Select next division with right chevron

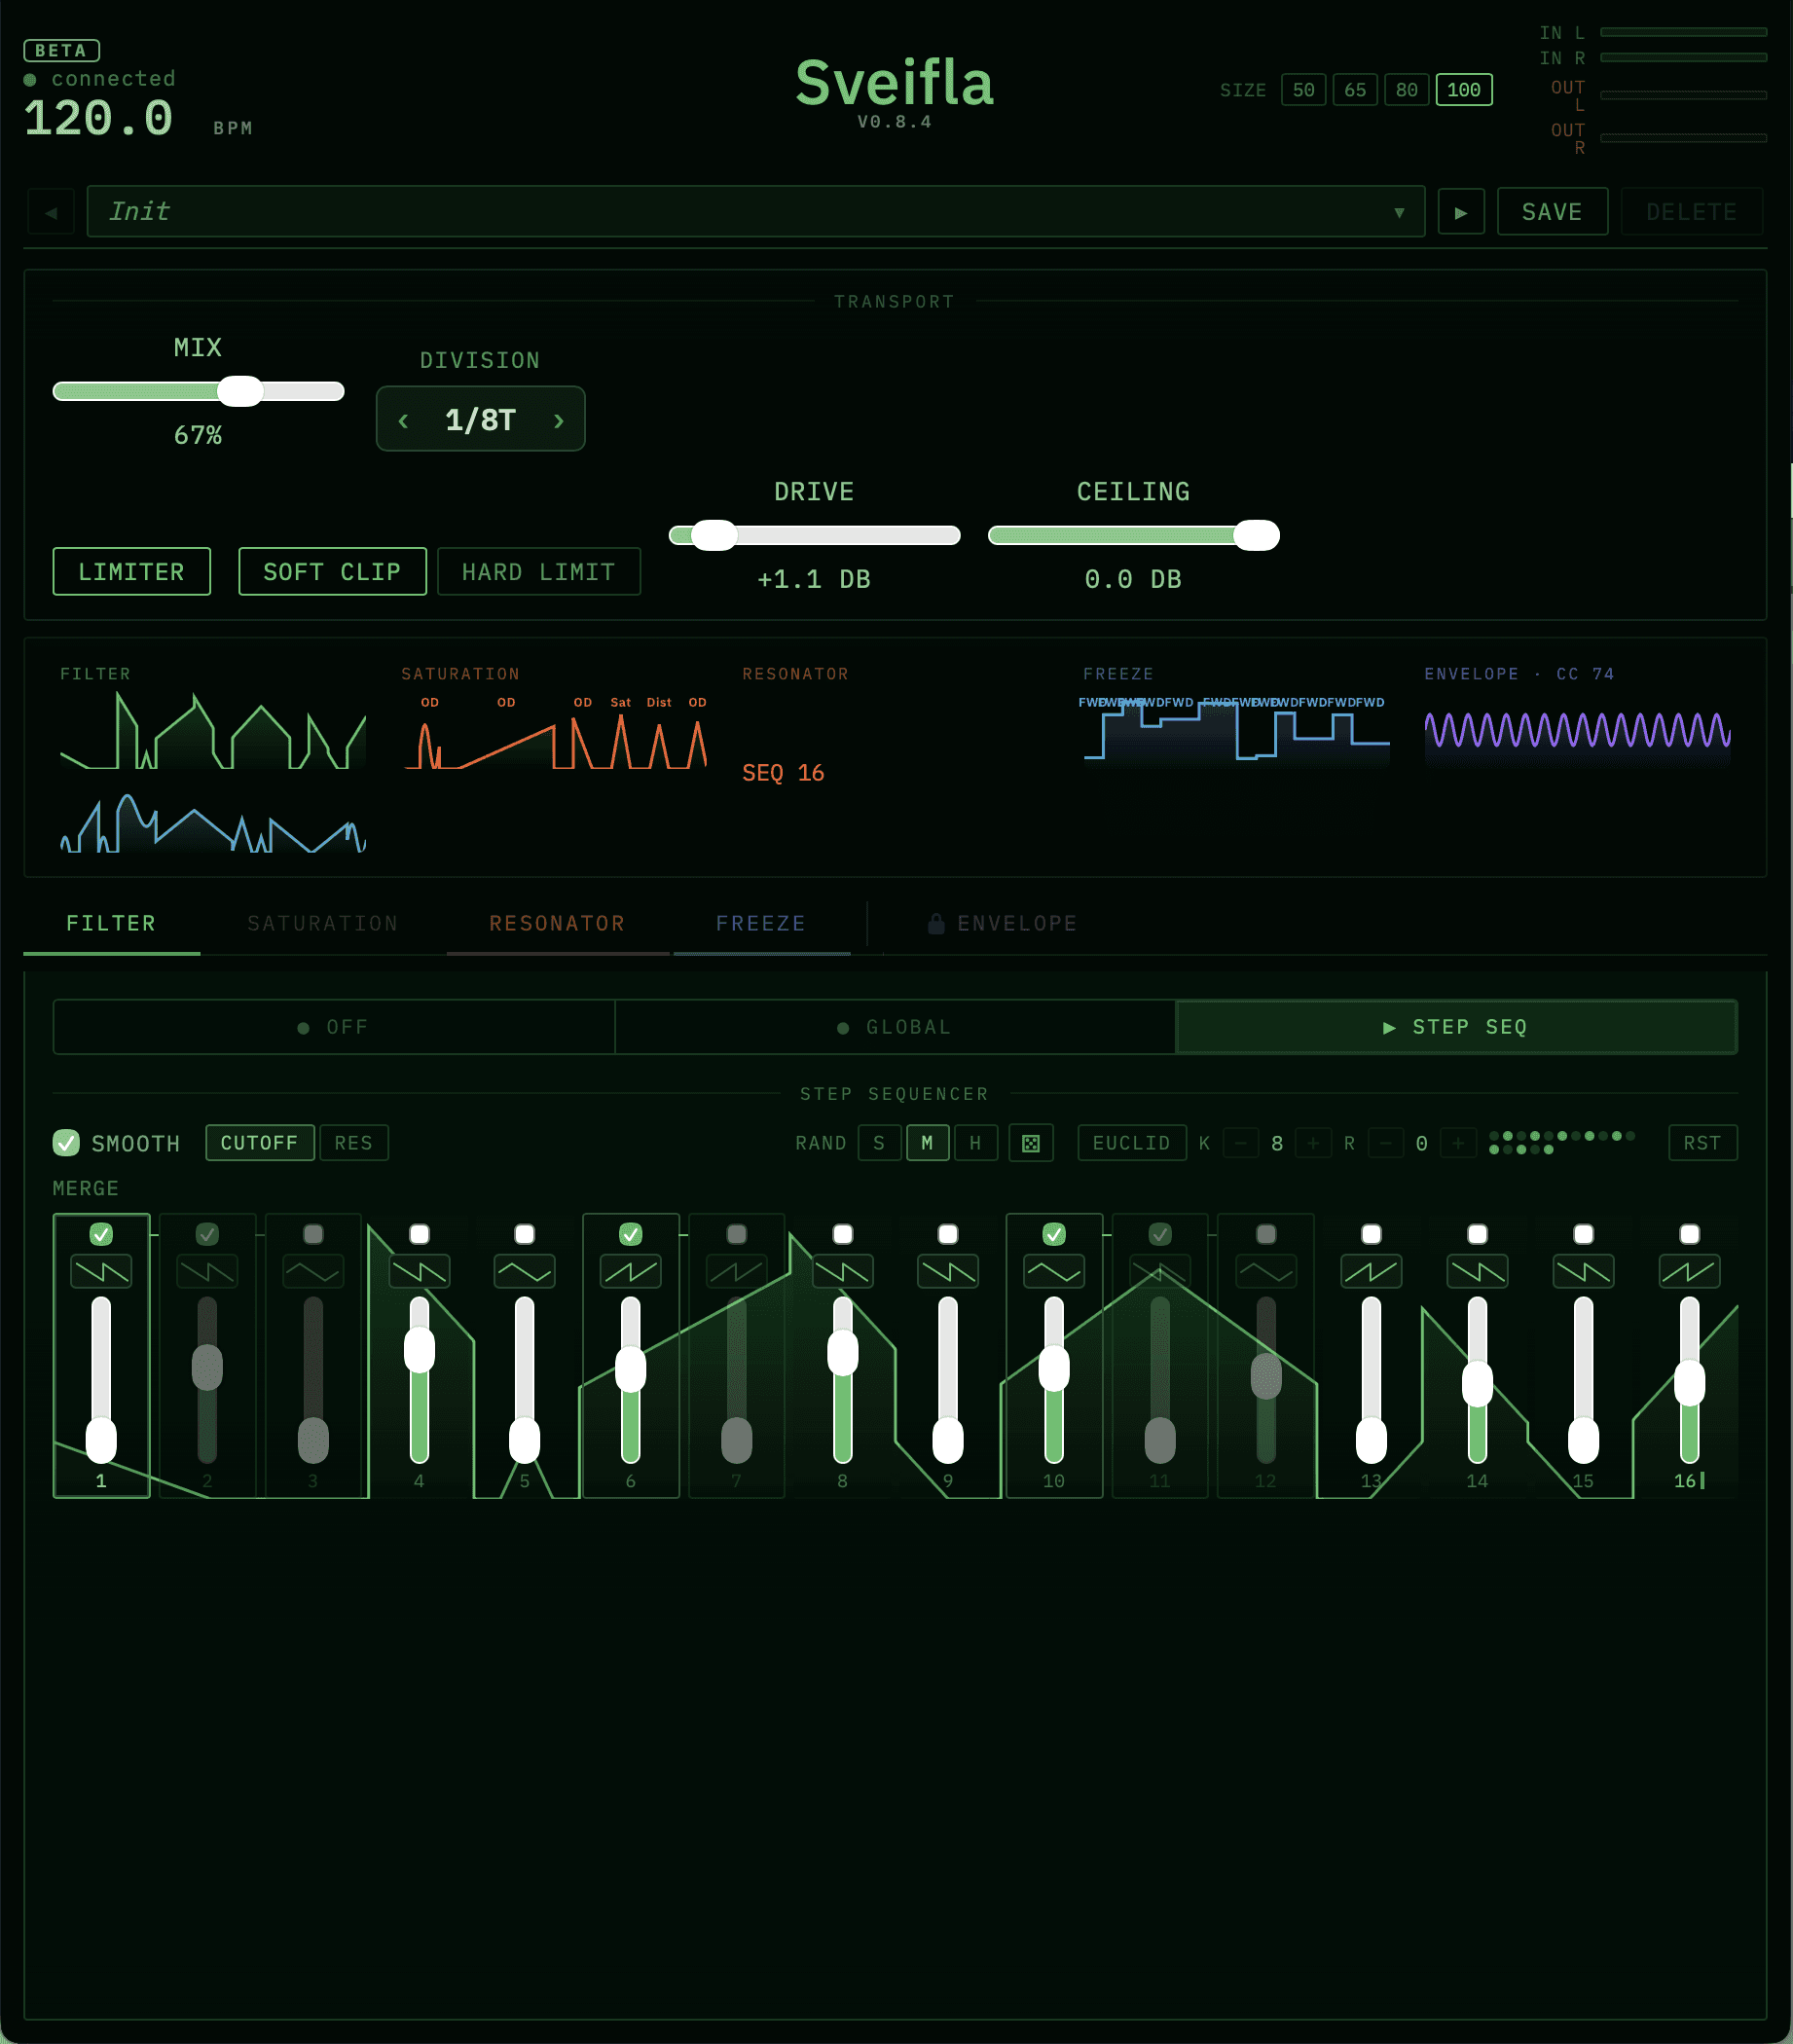tap(558, 420)
